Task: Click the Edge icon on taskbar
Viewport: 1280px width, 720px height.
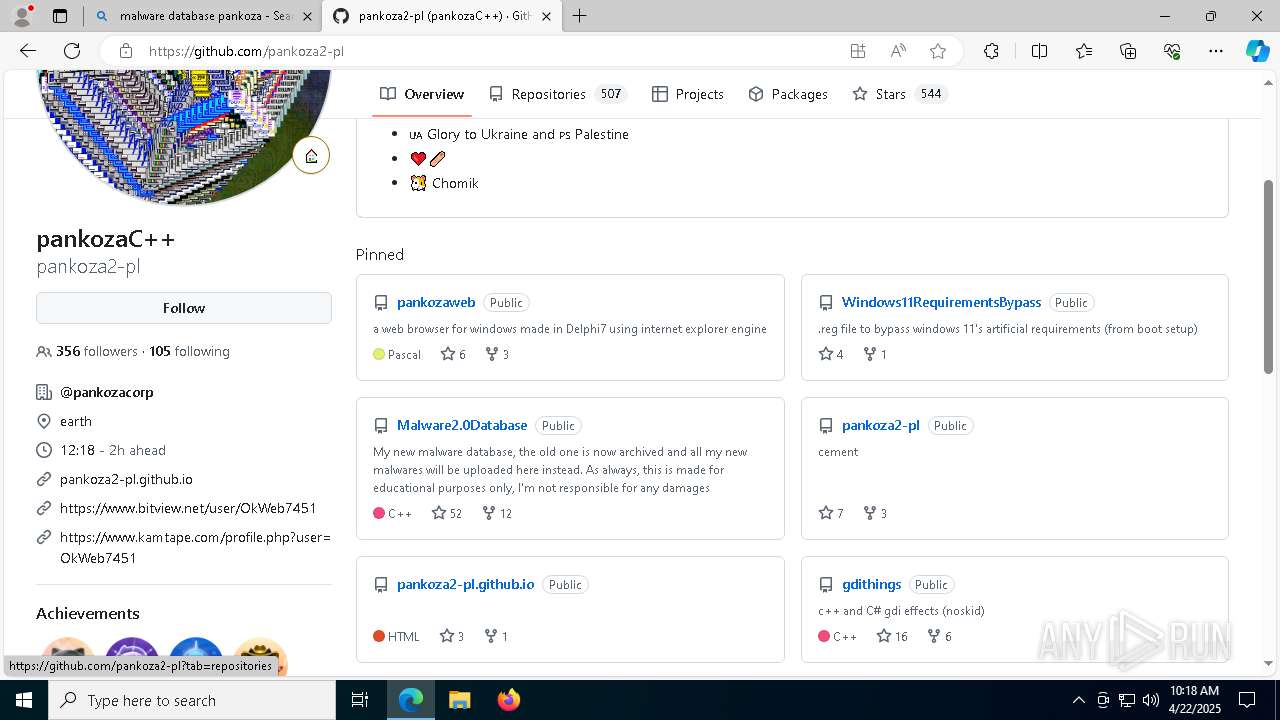Action: click(x=411, y=700)
